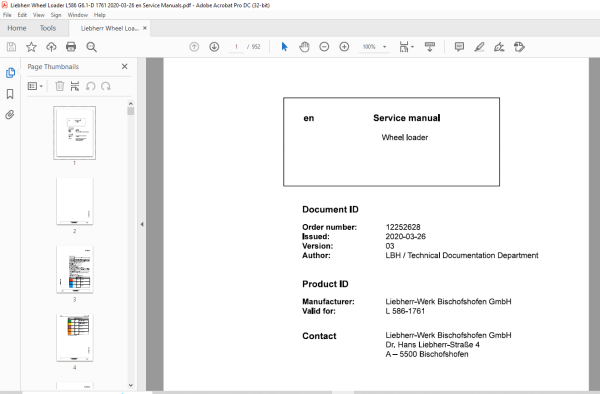Switch to the Tools tab
The image size is (600, 394).
(48, 28)
